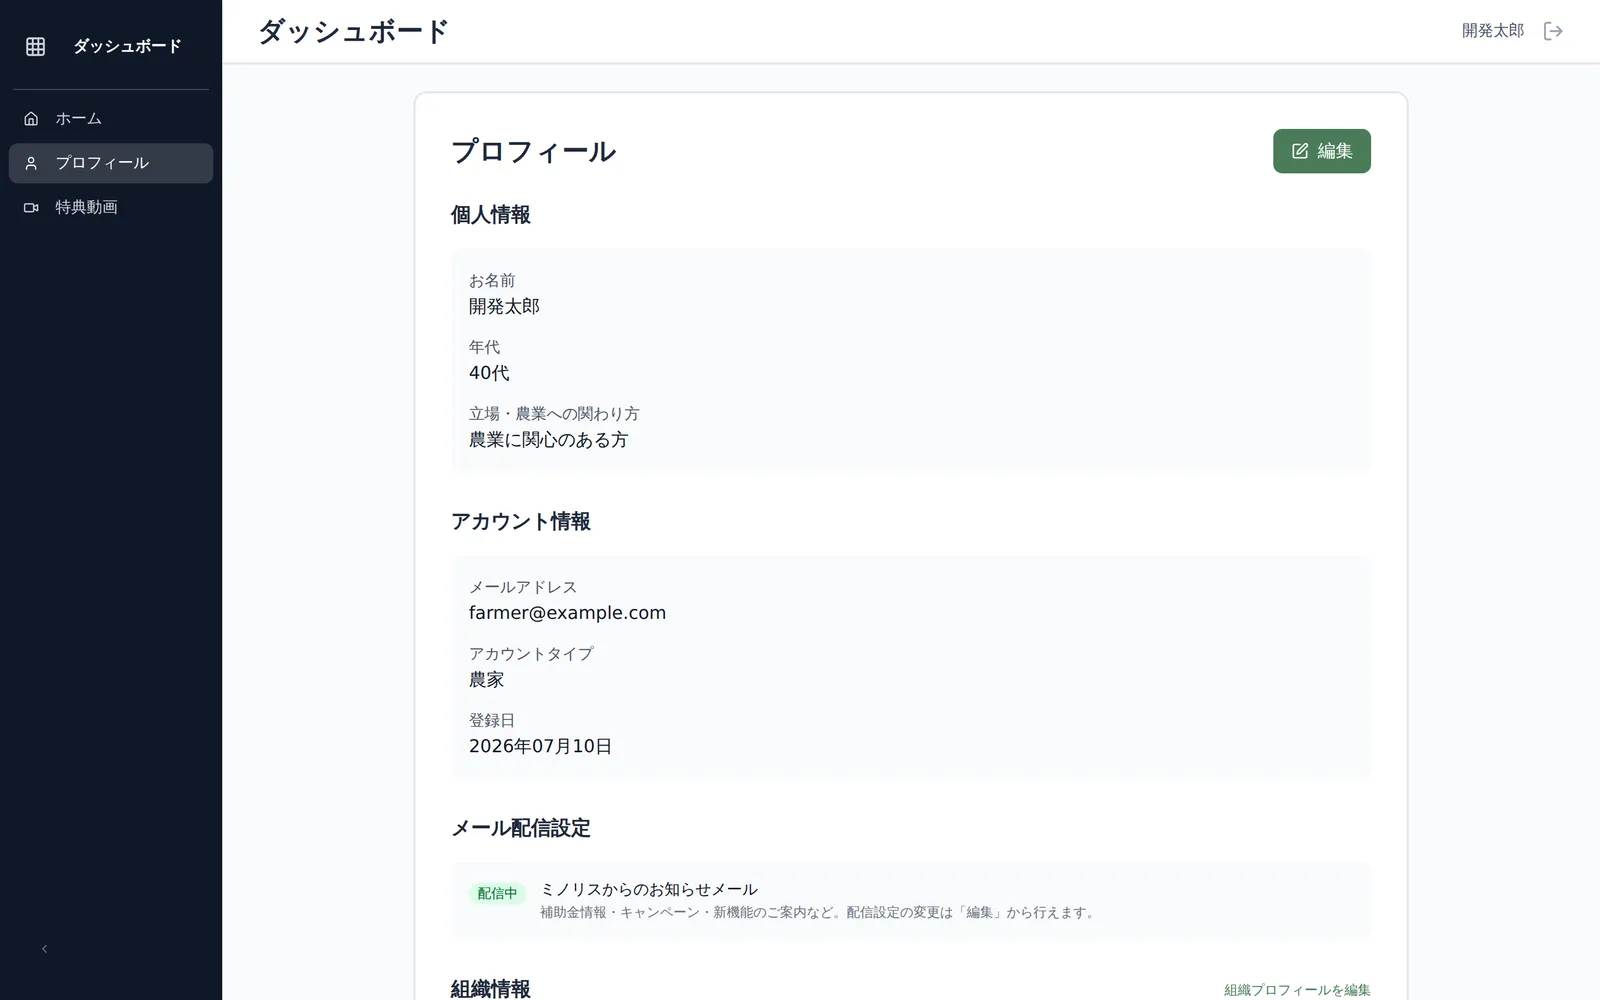Click the email farmer@example.com
This screenshot has height=1000, width=1600.
[567, 613]
